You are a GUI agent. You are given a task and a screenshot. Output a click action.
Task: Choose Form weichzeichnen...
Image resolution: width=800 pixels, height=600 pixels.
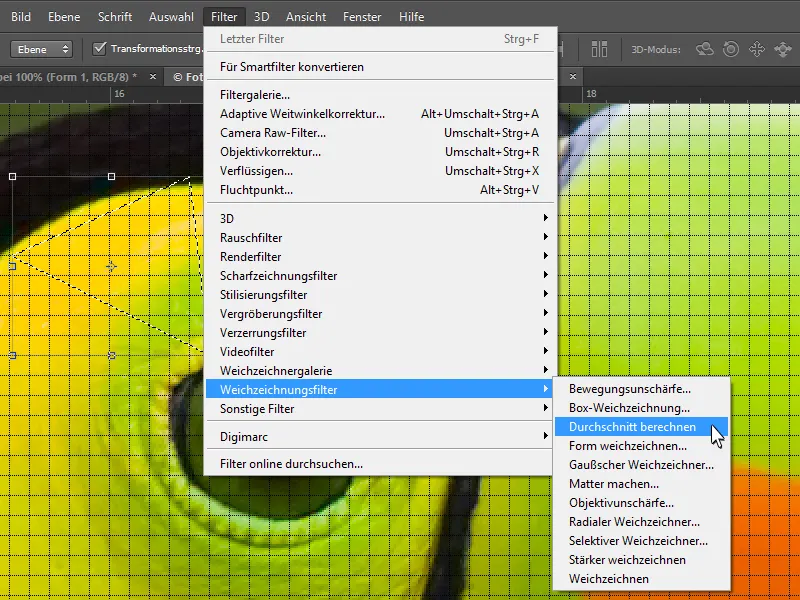(641, 445)
